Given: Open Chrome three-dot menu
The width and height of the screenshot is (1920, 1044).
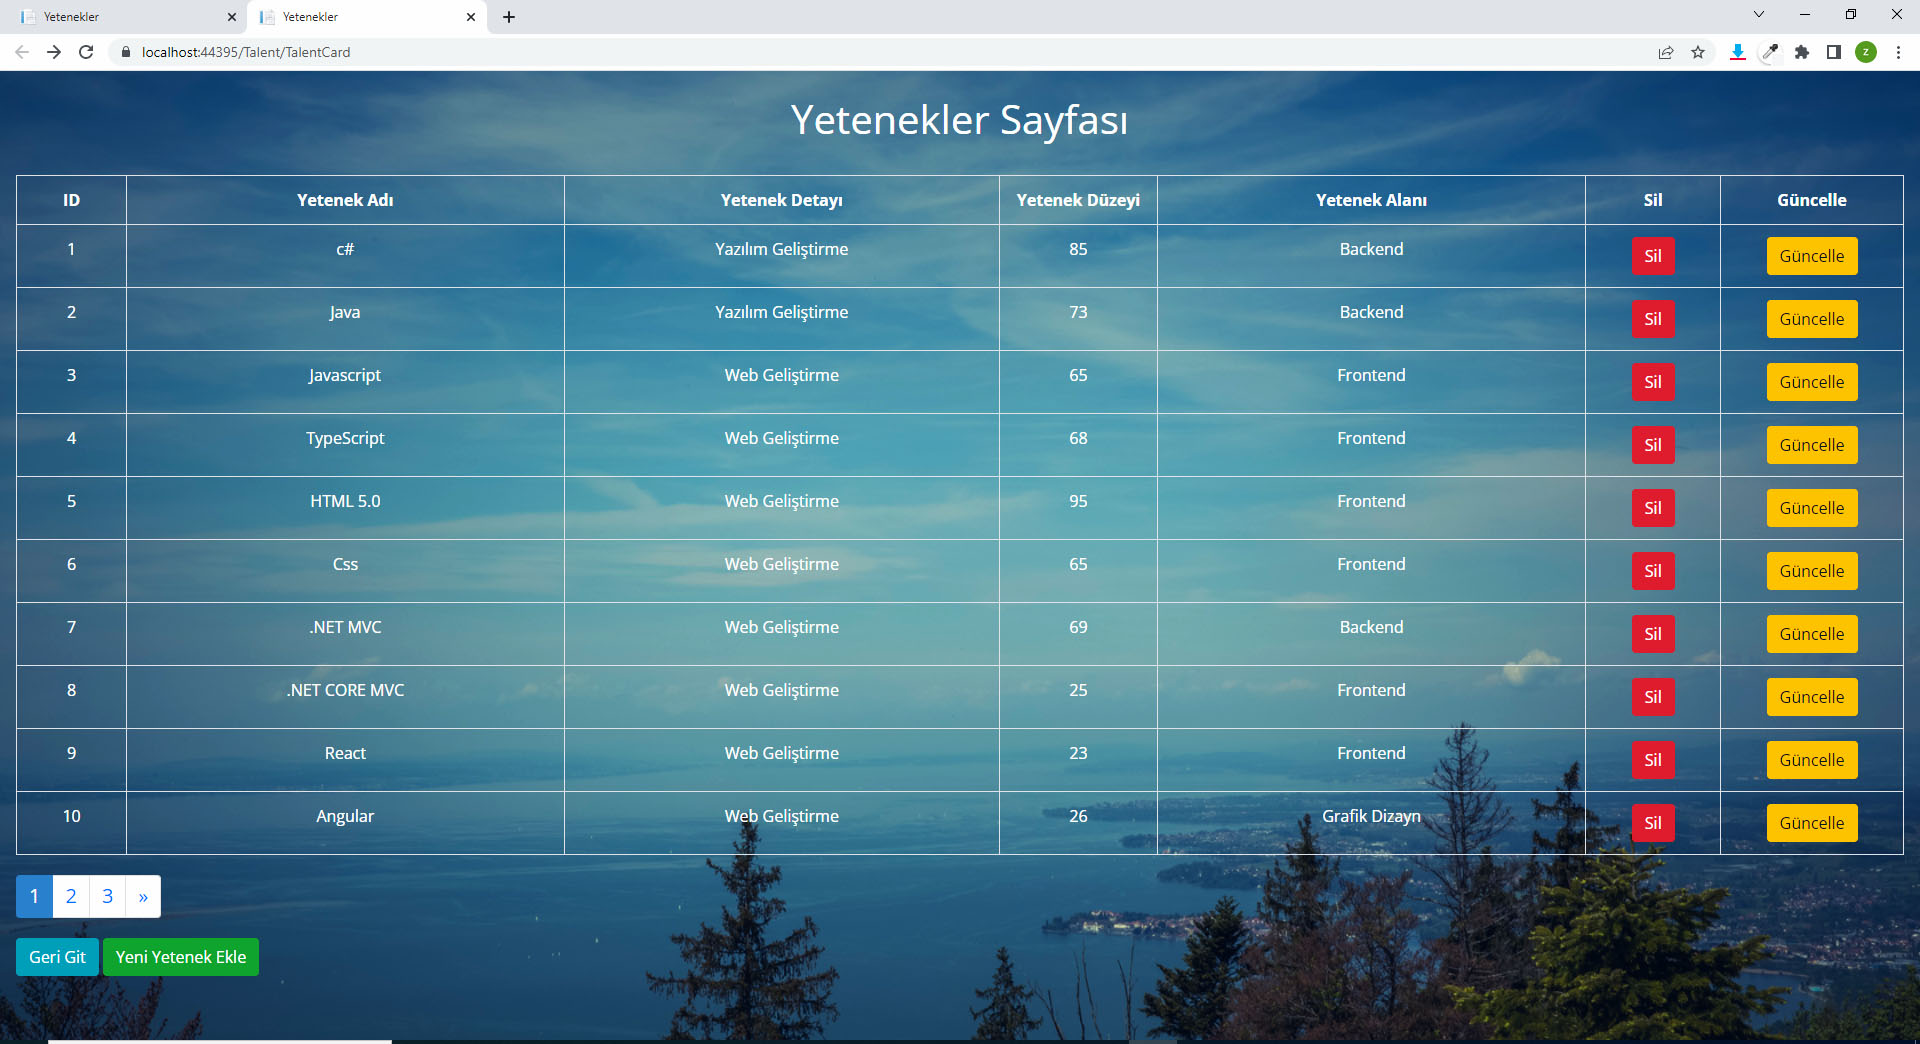Looking at the screenshot, I should [x=1898, y=52].
